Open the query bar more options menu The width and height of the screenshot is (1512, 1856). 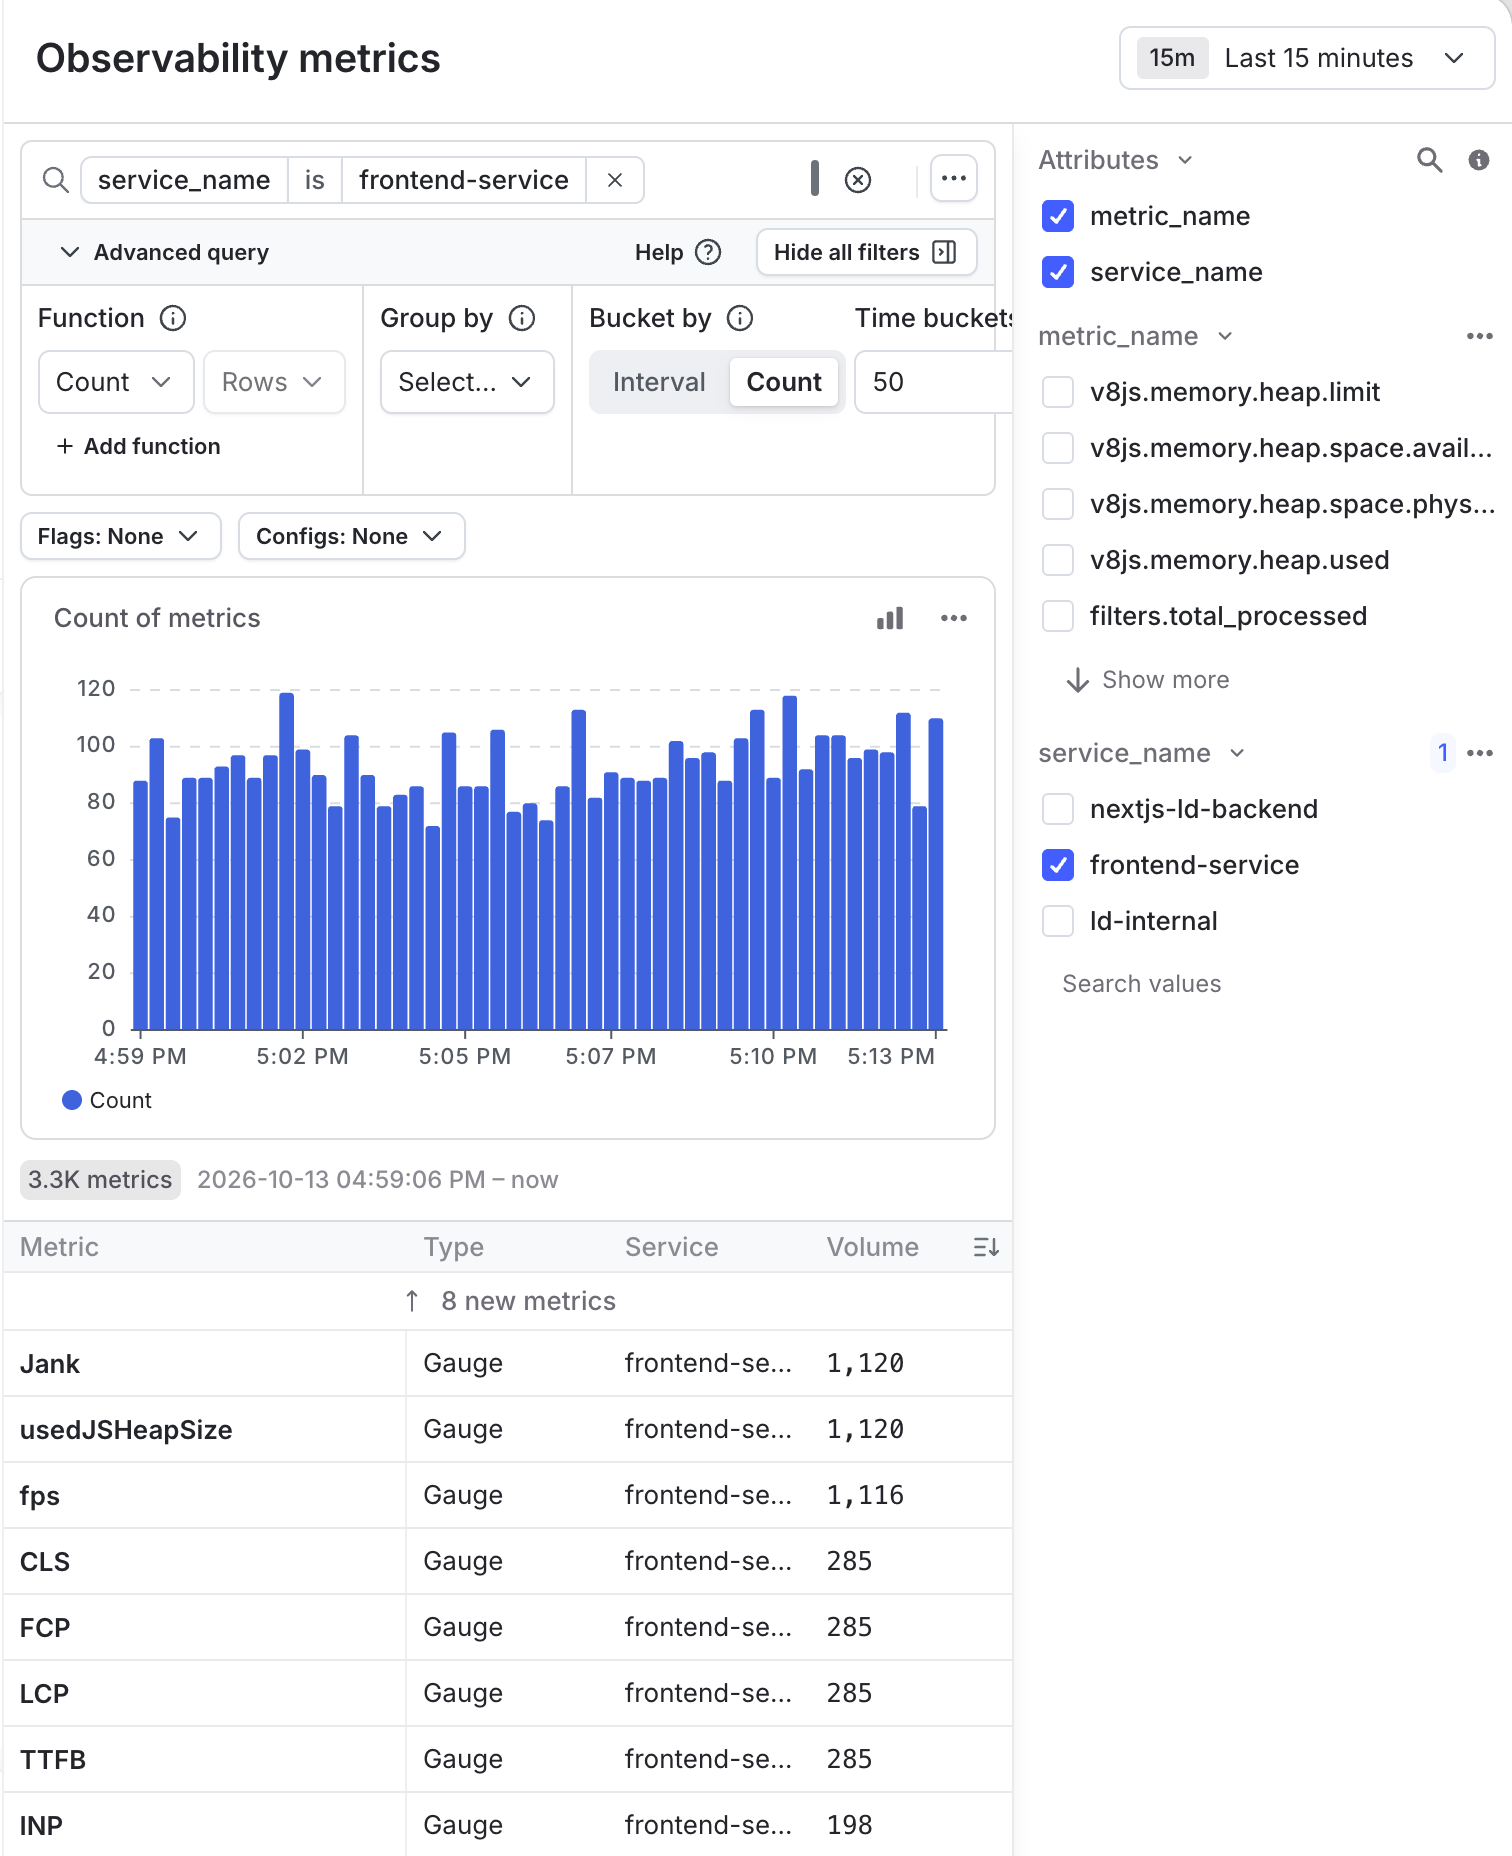coord(954,179)
